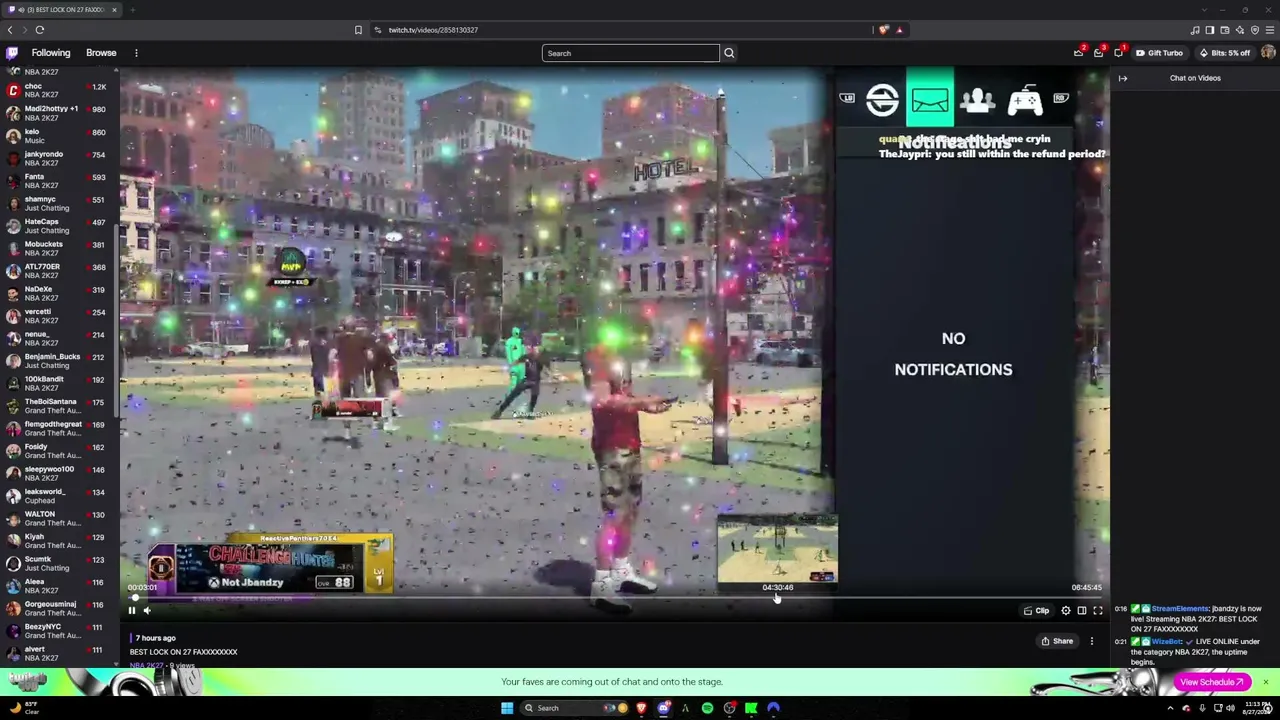
Task: Show hidden system tray icons
Action: click(x=1170, y=708)
